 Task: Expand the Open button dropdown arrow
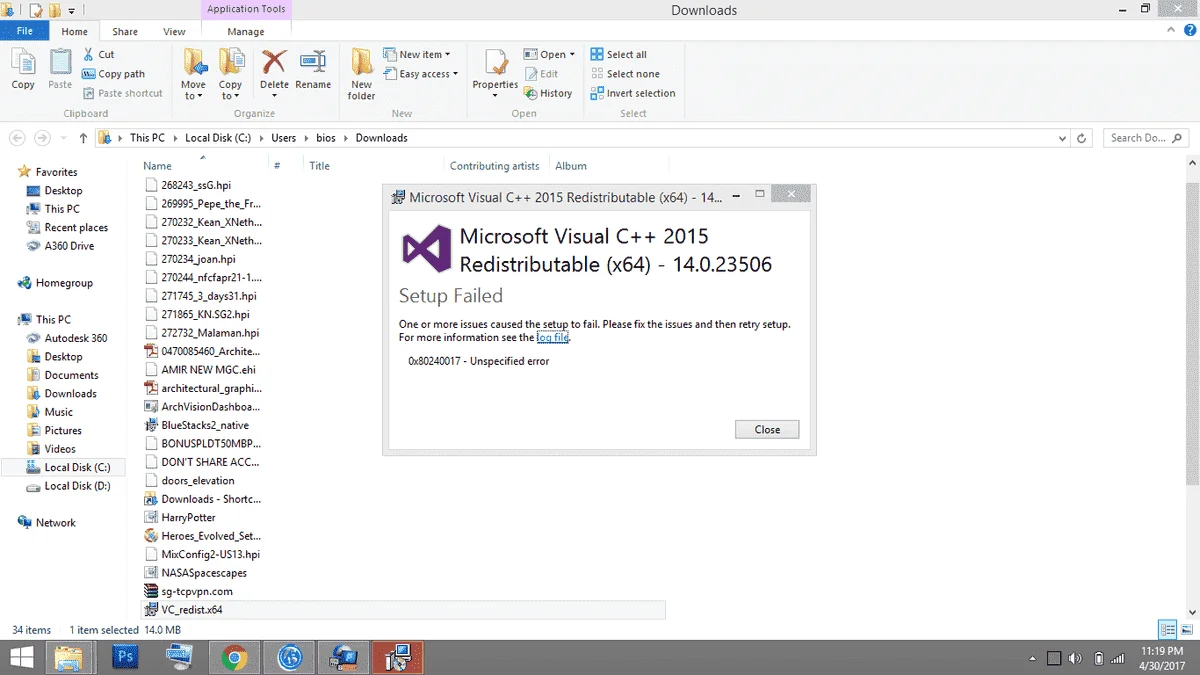tap(572, 55)
